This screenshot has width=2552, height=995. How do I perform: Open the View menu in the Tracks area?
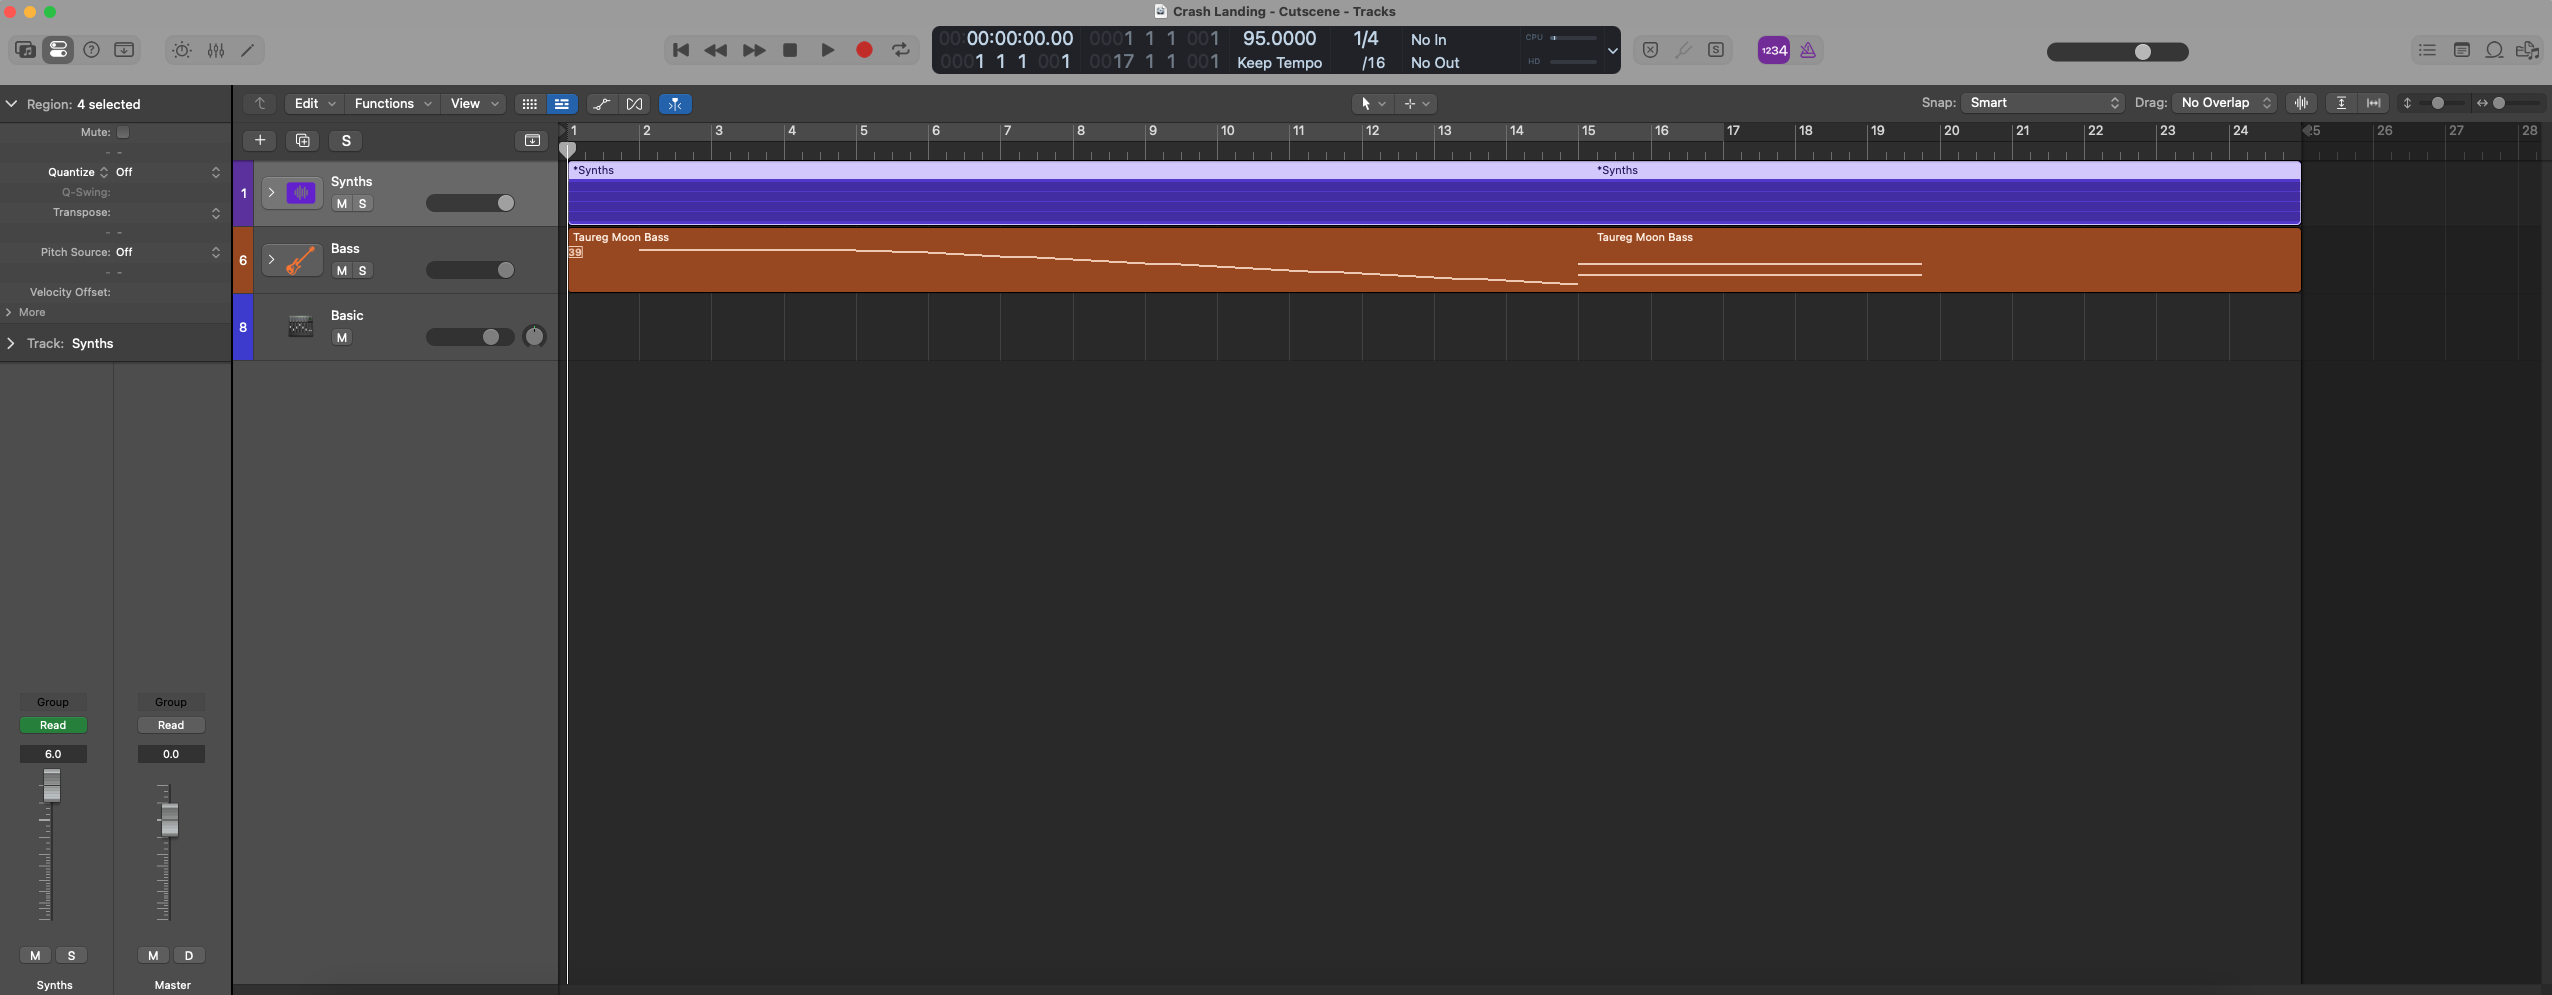474,103
